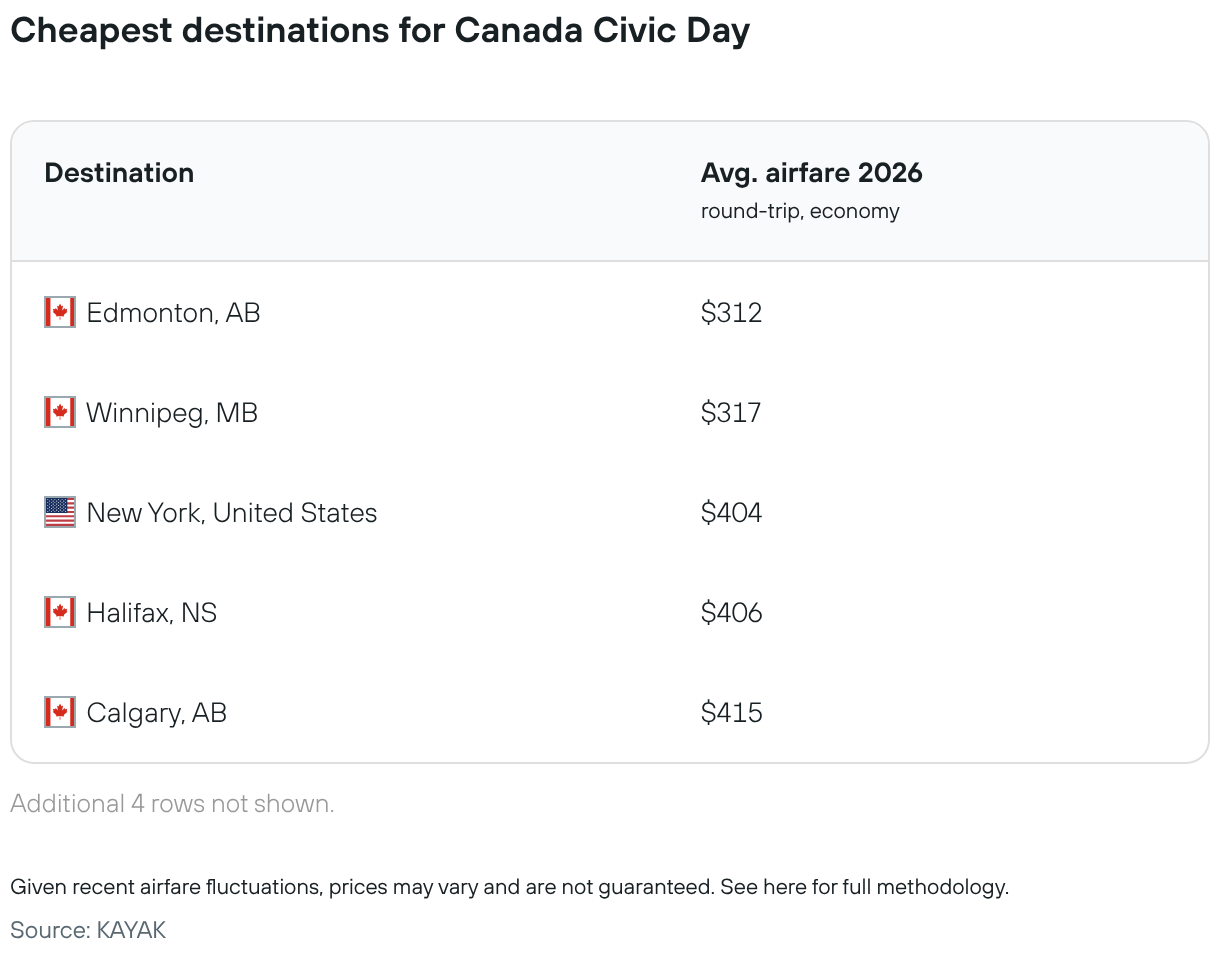
Task: Click the $404 airfare value
Action: (x=731, y=513)
